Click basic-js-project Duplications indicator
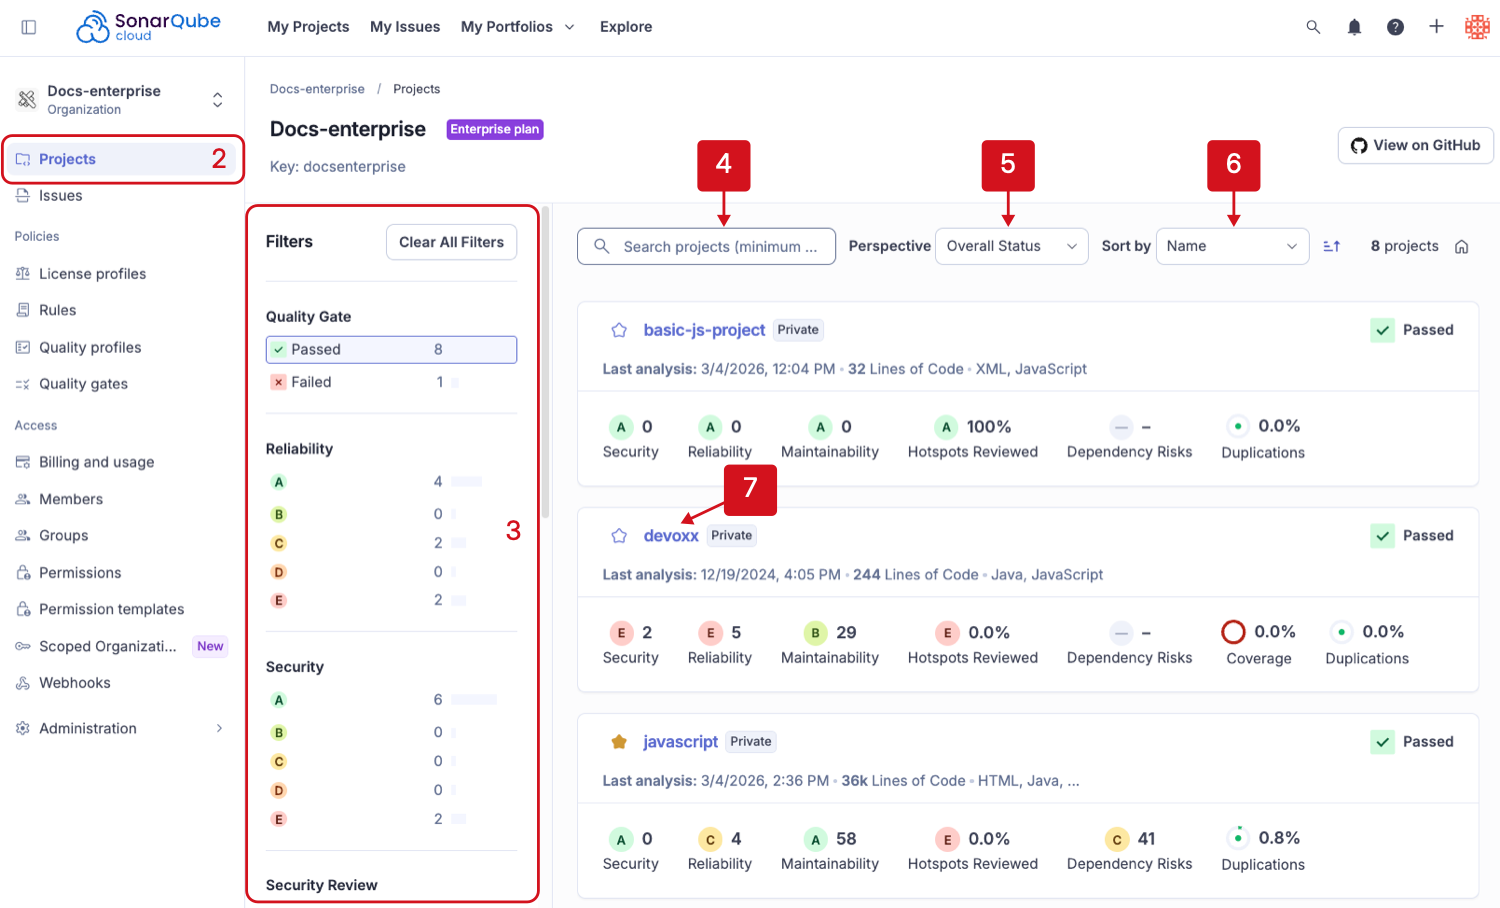This screenshot has height=908, width=1500. point(1238,426)
